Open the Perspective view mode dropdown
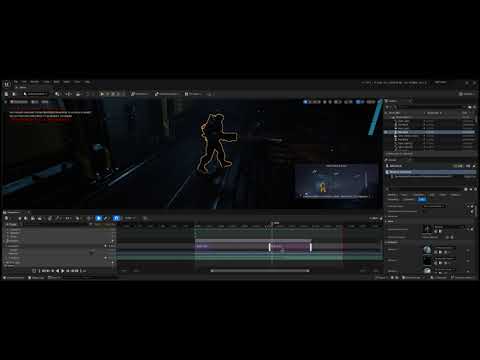480x360 pixels. [x=19, y=102]
